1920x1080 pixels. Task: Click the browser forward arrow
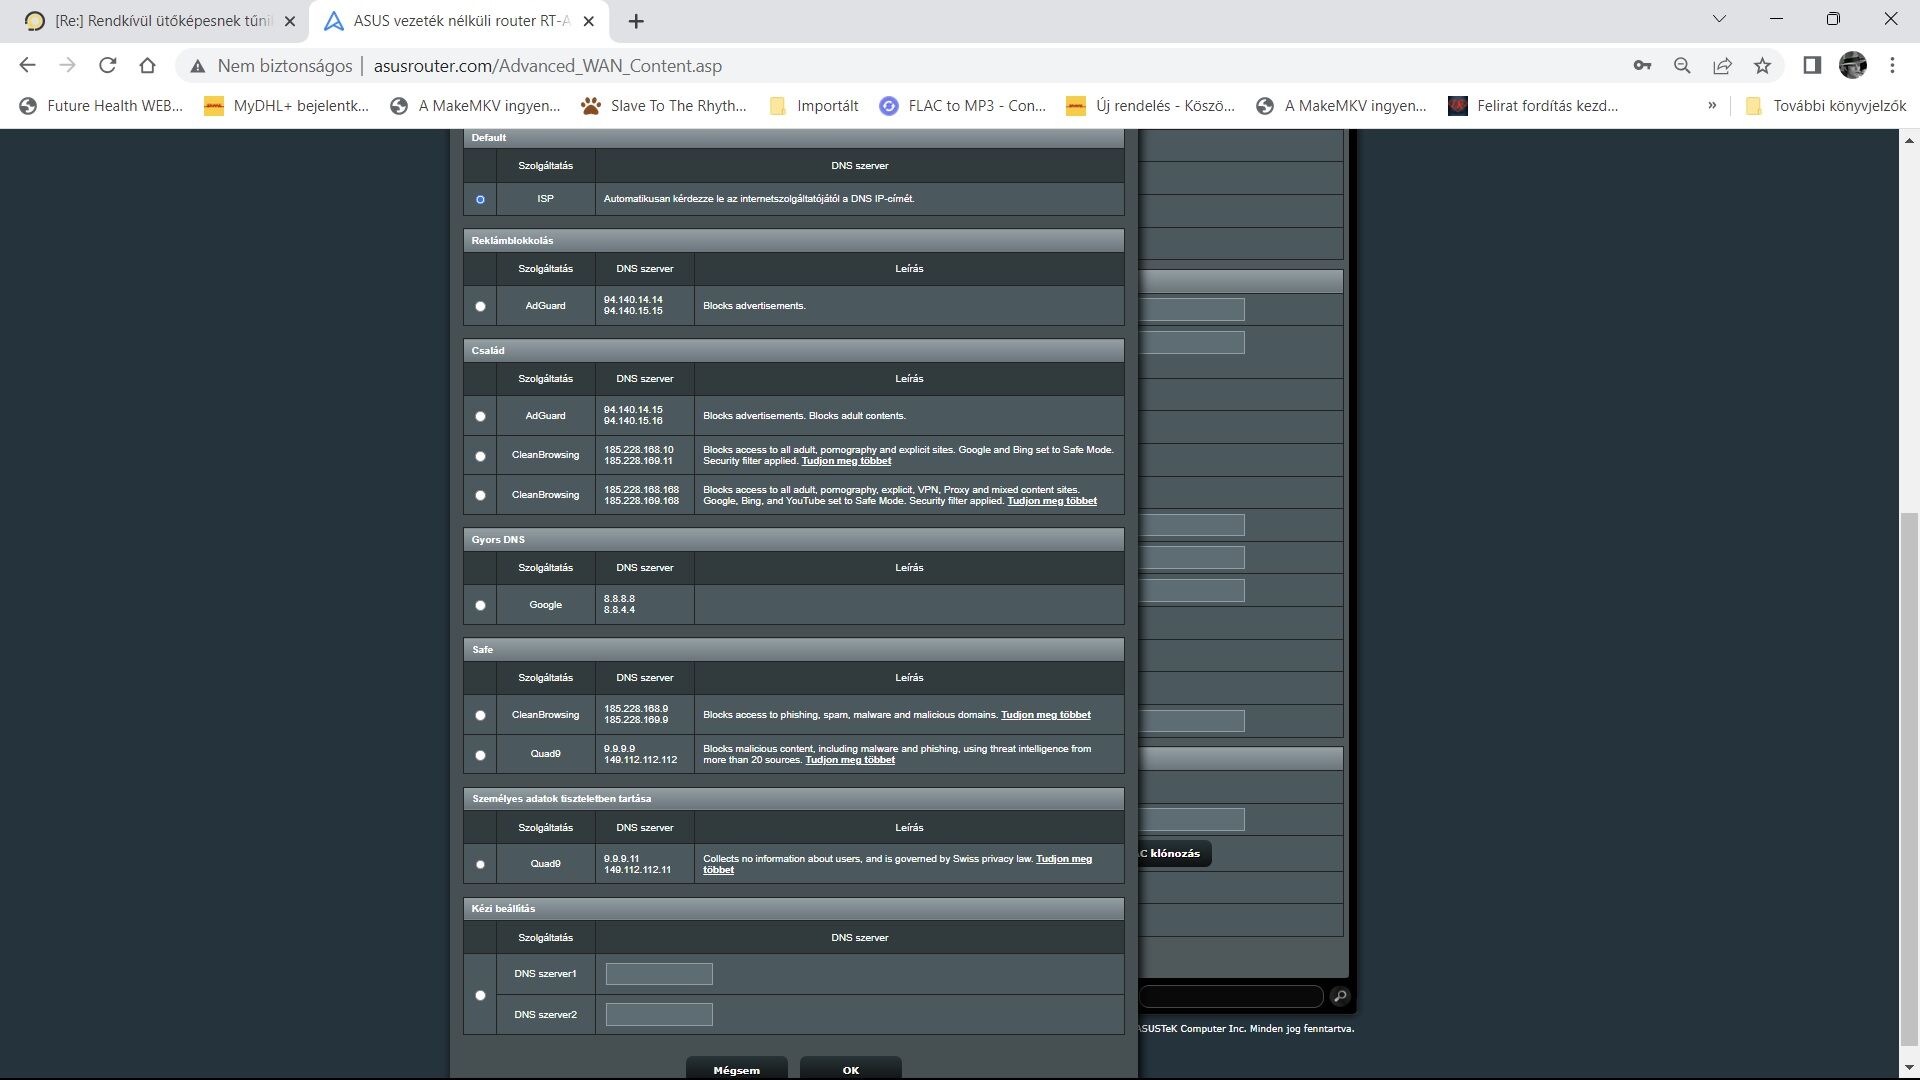pyautogui.click(x=67, y=65)
